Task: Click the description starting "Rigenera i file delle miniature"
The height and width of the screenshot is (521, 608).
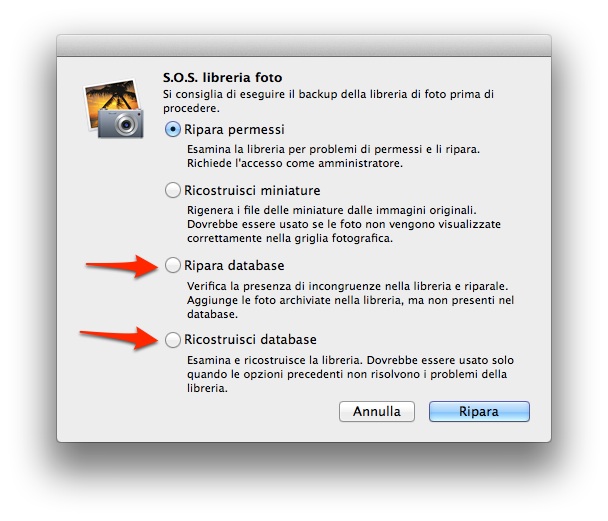Action: pyautogui.click(x=344, y=224)
